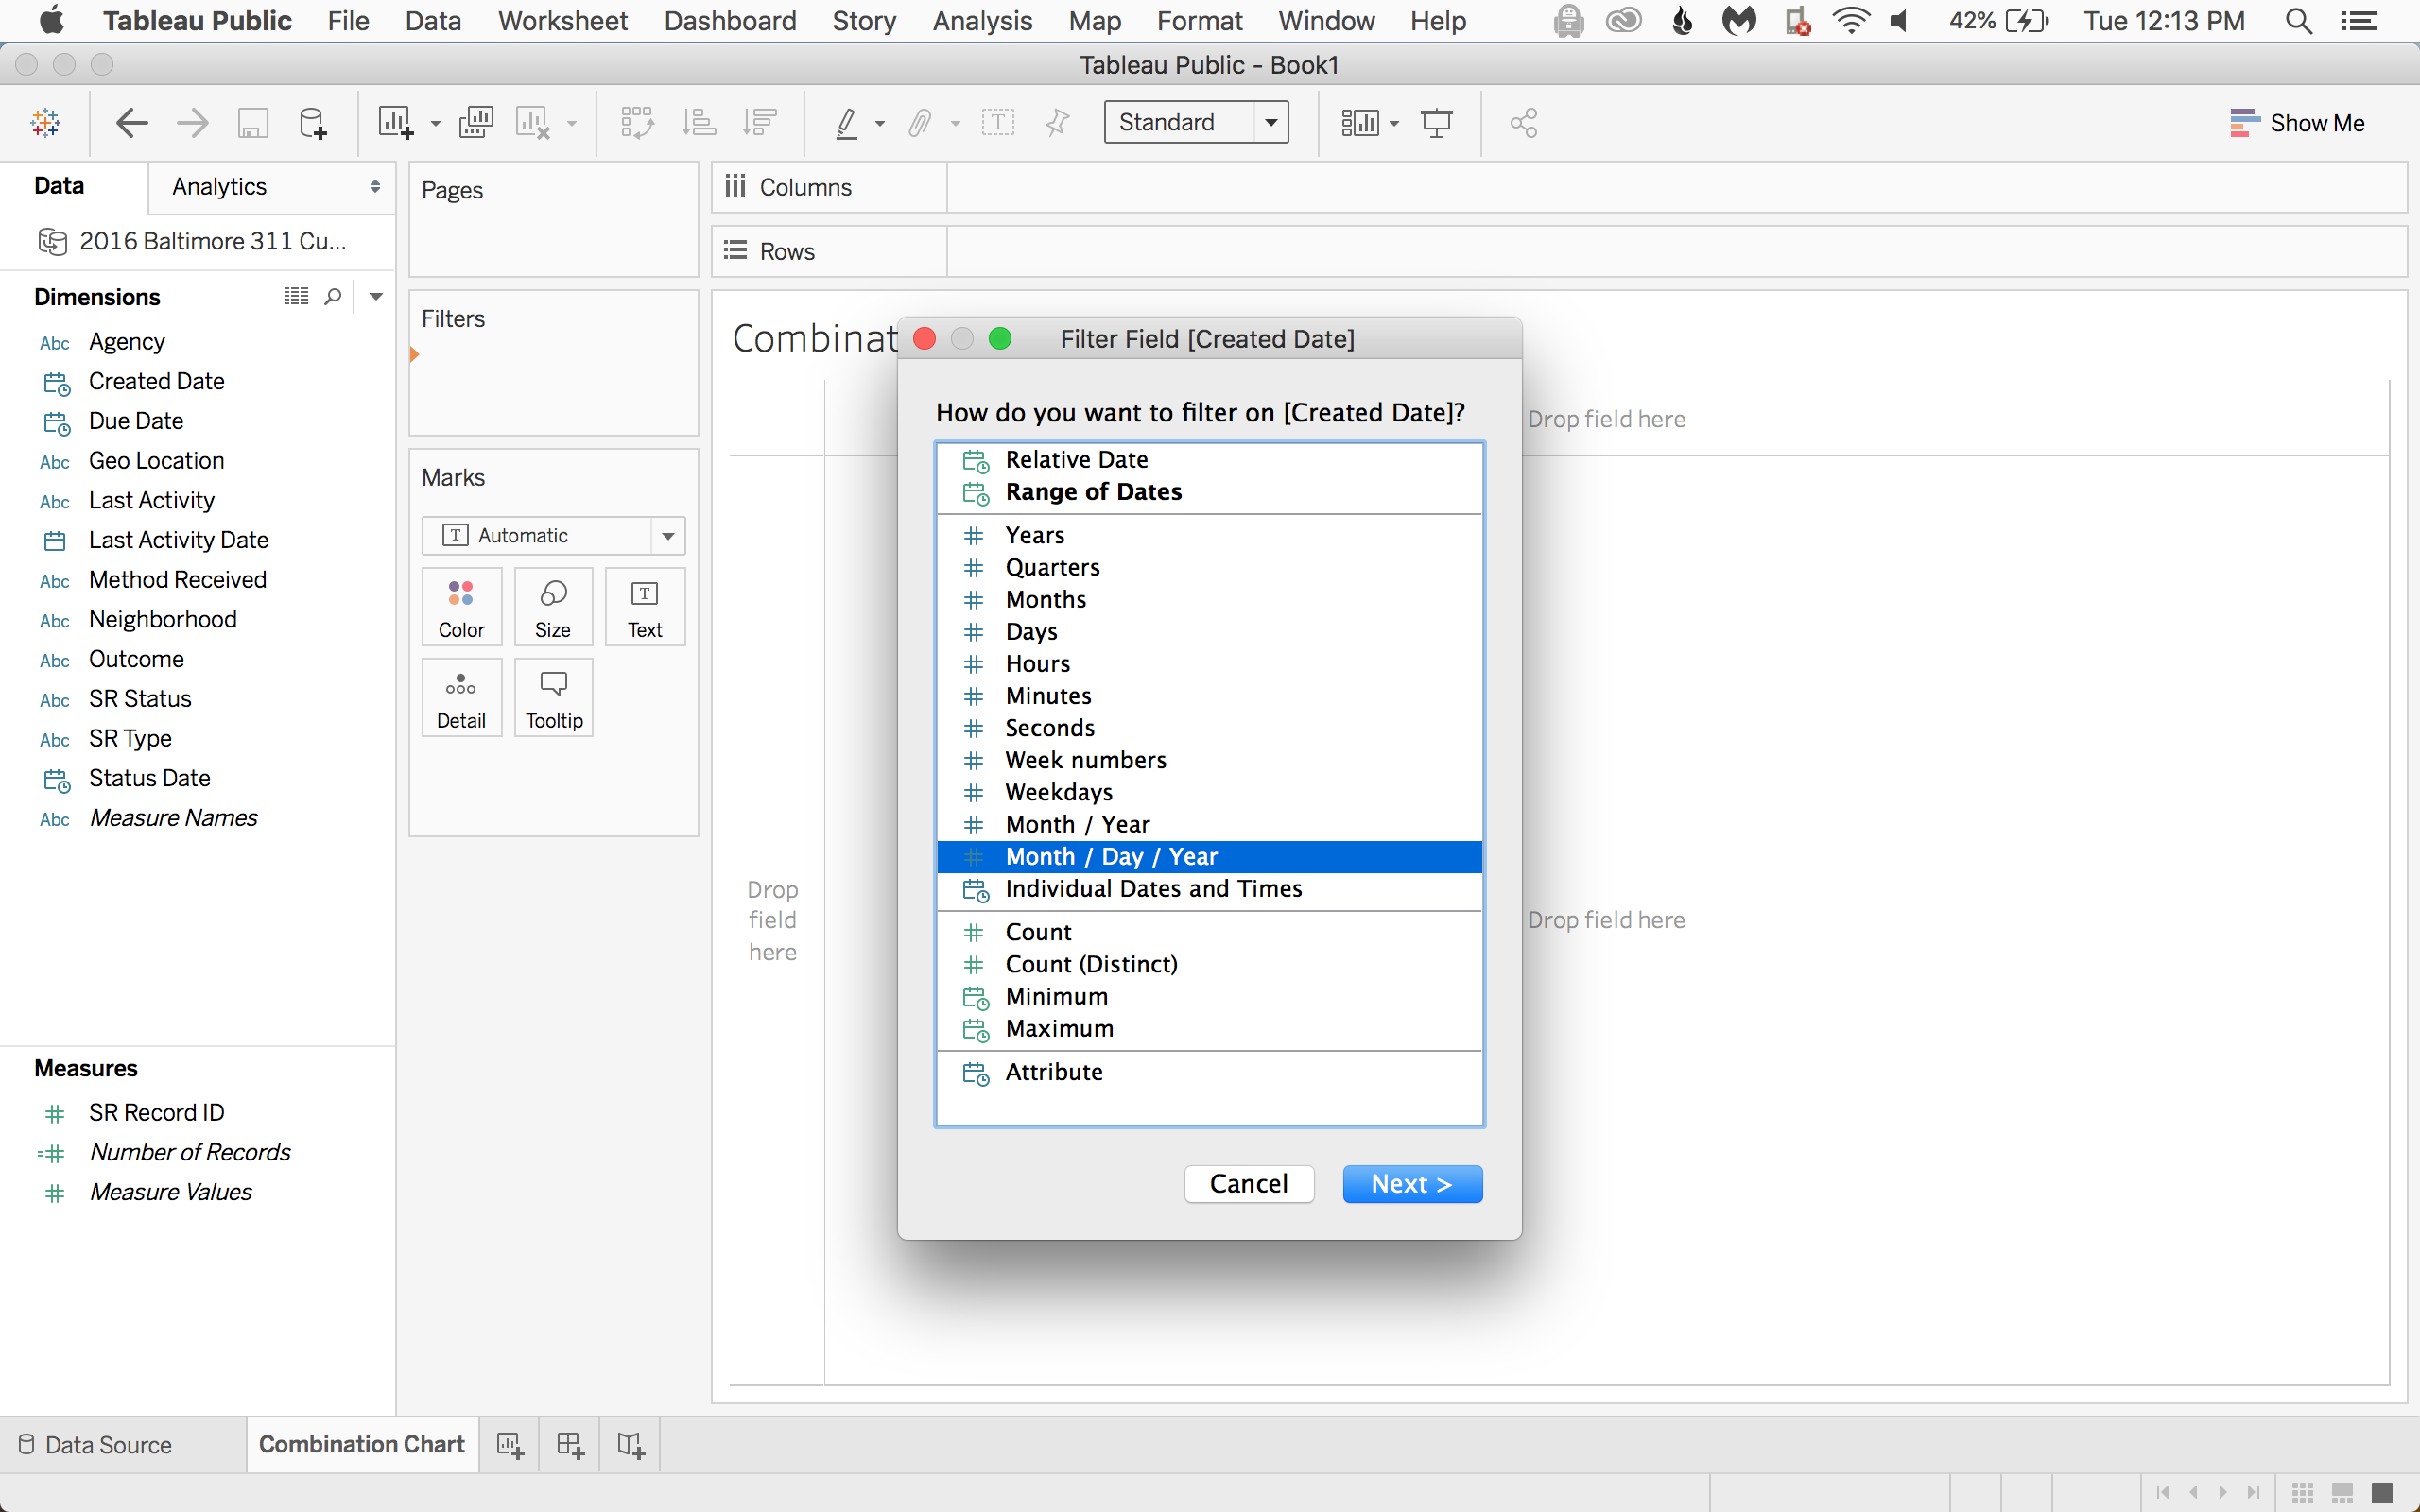Click the Next button in filter dialog
This screenshot has height=1512, width=2420.
1412,1184
